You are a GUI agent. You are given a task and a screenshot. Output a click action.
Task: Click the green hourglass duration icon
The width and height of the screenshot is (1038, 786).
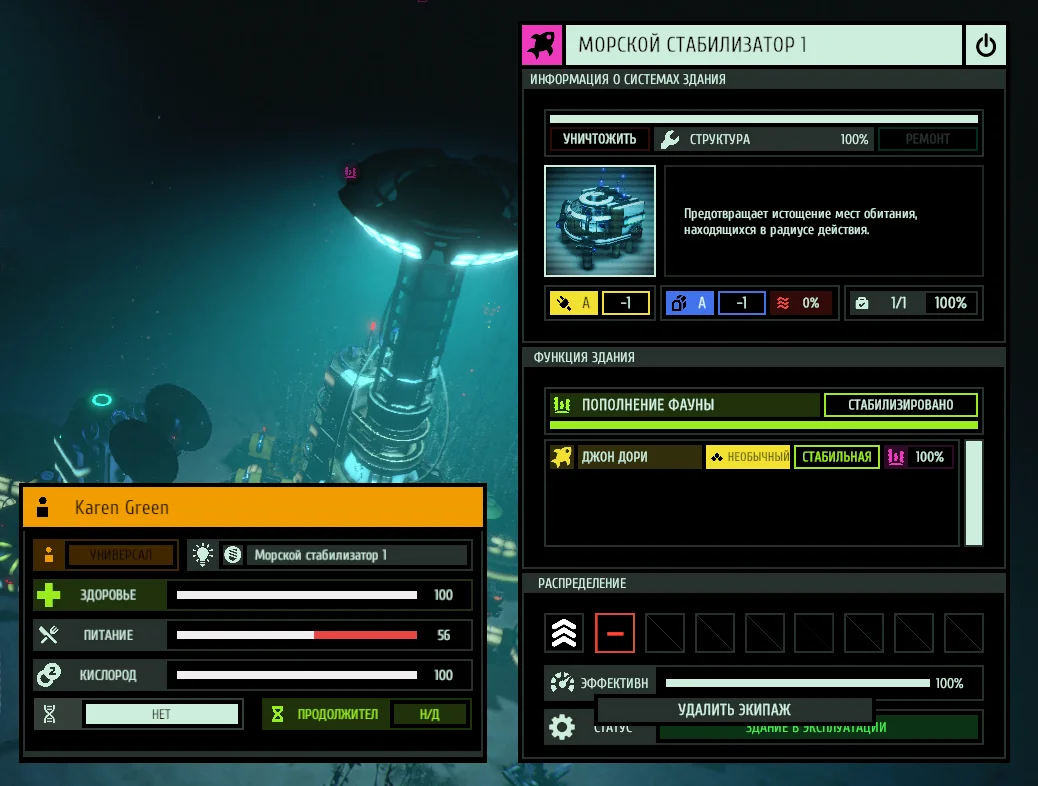tap(277, 714)
